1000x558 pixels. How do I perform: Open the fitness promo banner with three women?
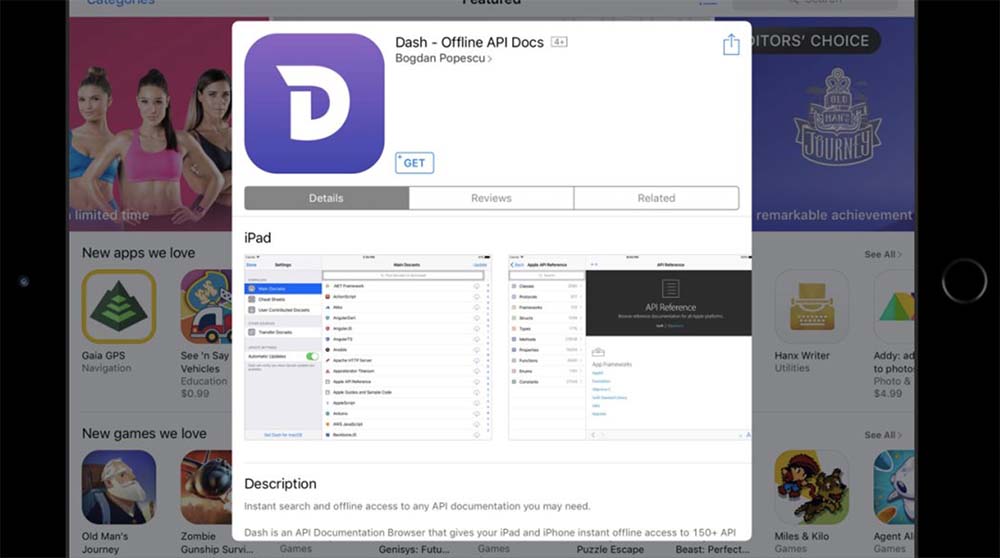(151, 124)
